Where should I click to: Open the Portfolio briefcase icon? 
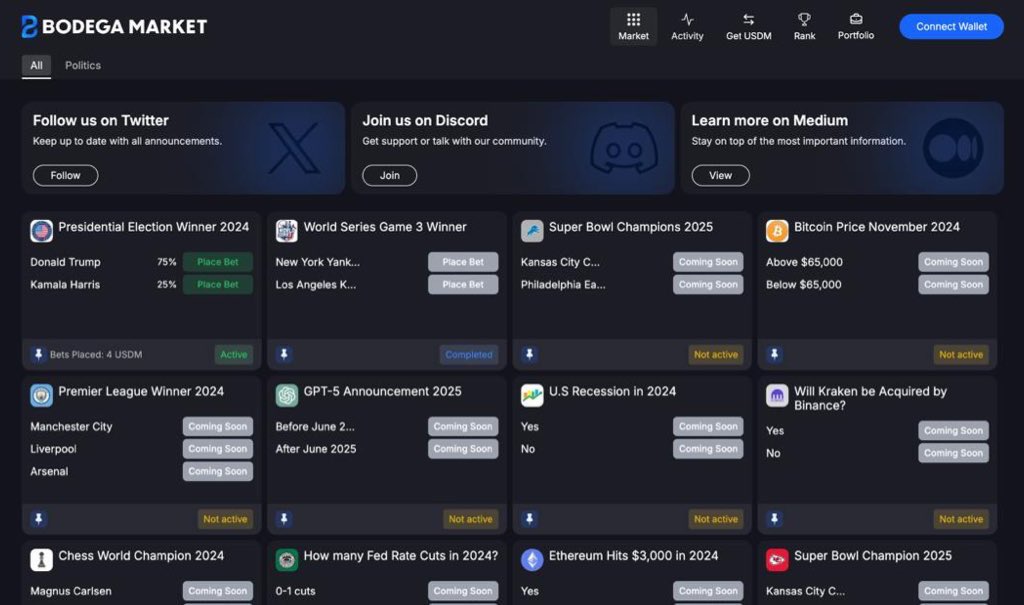click(856, 19)
